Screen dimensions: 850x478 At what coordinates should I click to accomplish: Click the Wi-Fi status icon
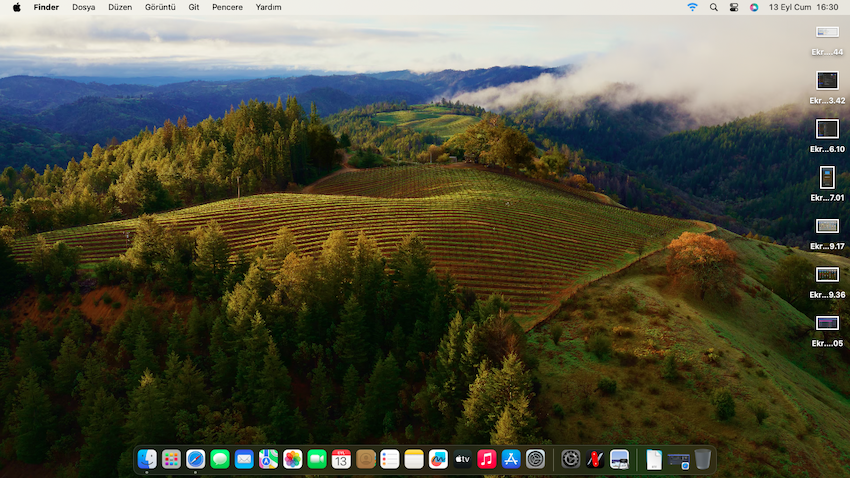click(x=692, y=7)
